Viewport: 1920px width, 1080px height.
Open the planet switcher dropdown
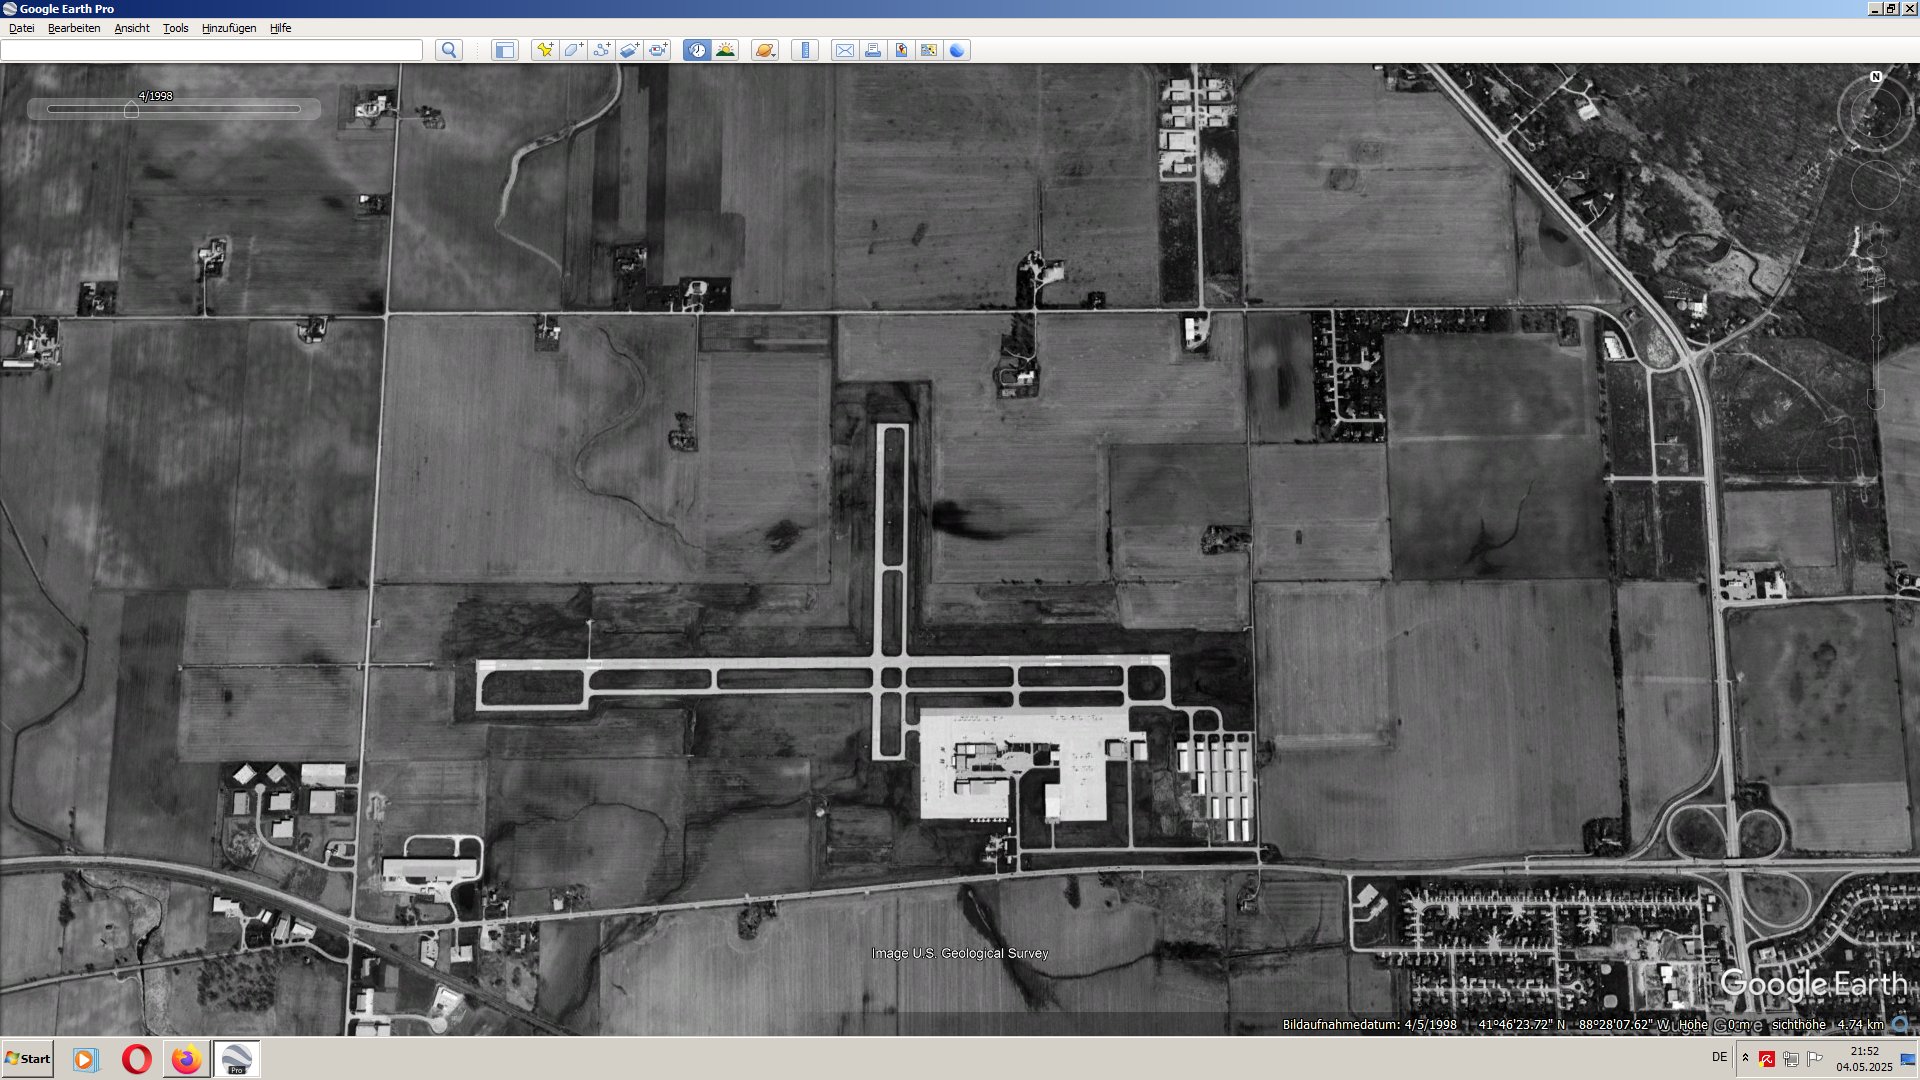pos(765,50)
